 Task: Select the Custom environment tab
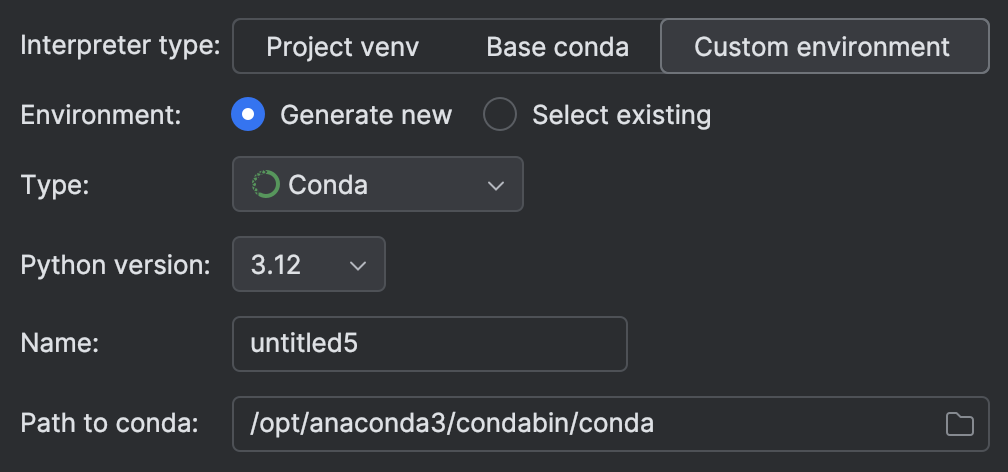click(825, 46)
